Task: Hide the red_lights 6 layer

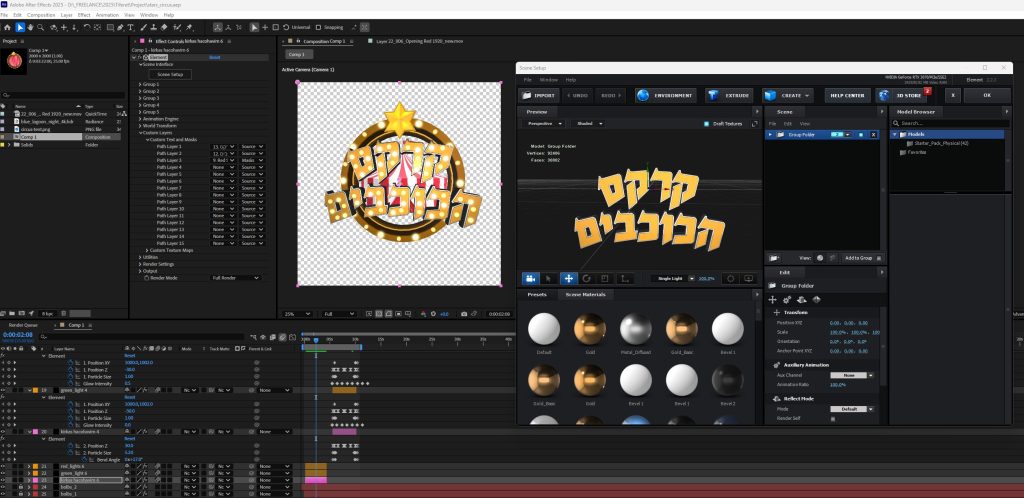Action: 4,466
